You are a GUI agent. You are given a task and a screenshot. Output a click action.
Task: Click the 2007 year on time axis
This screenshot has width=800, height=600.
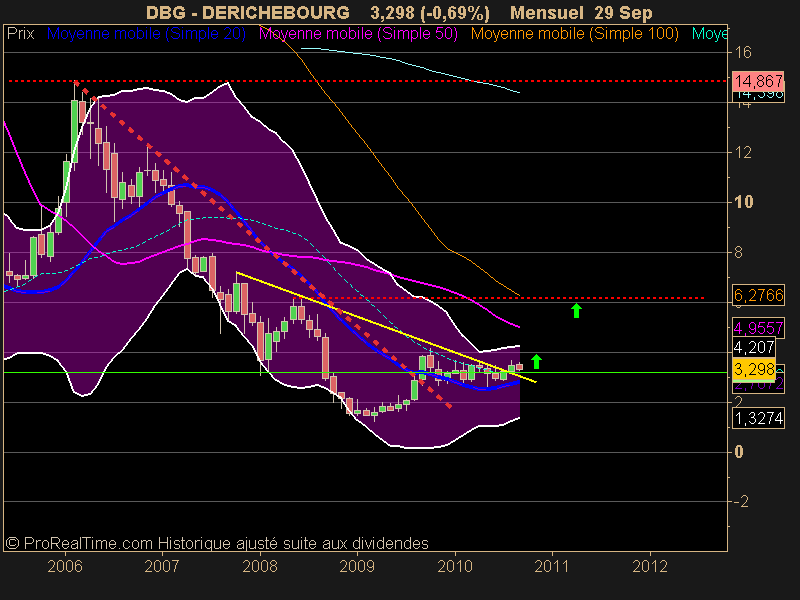point(162,566)
